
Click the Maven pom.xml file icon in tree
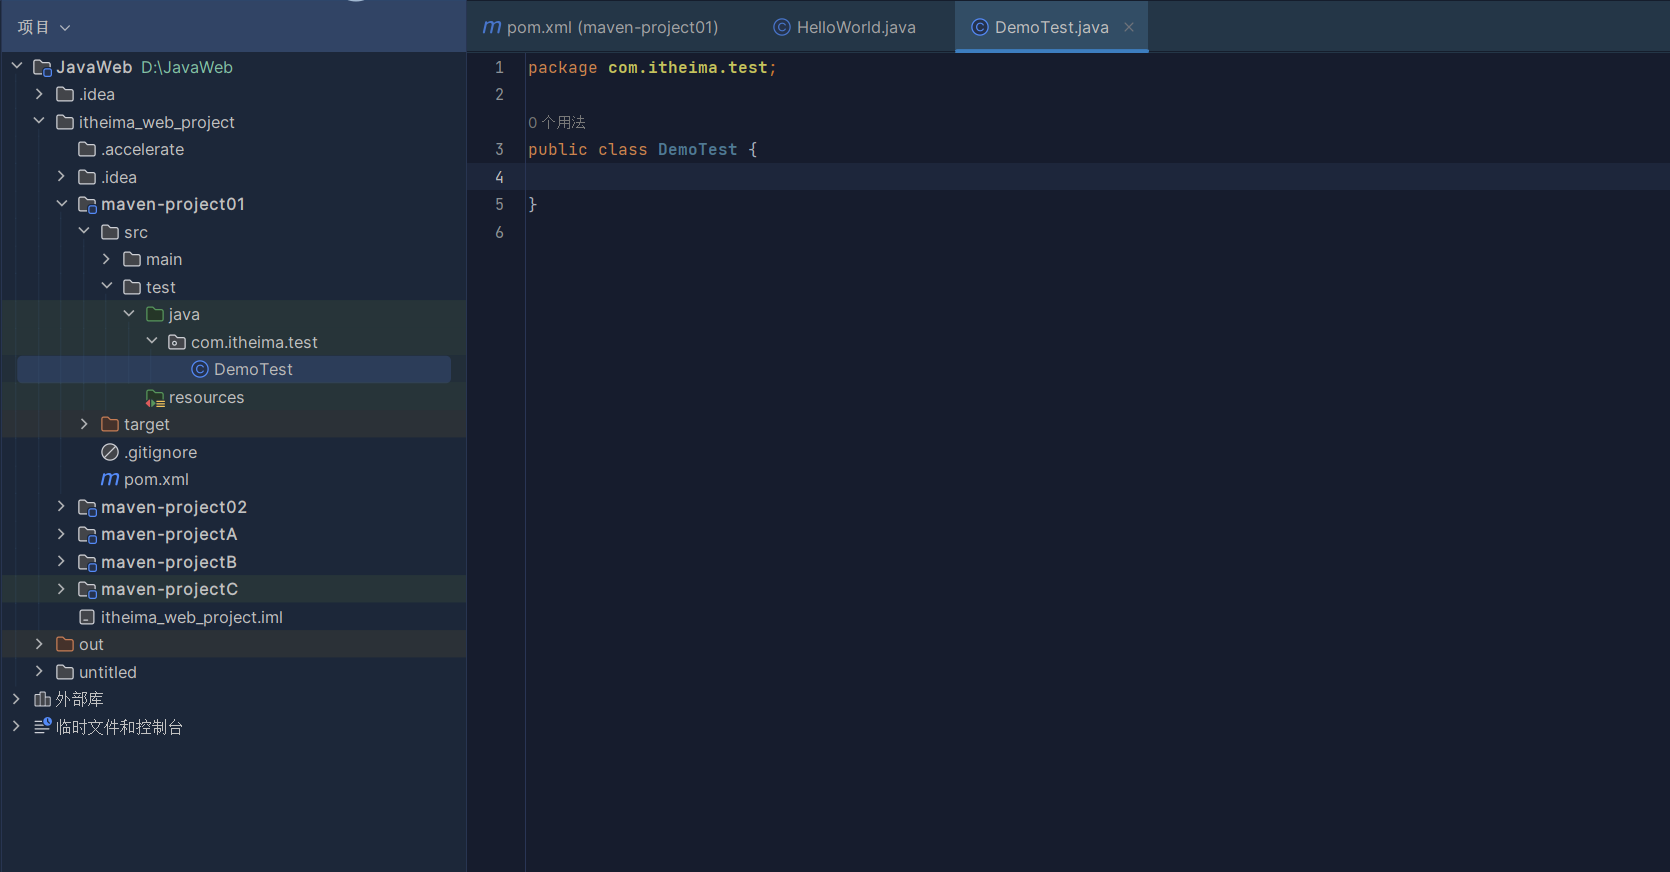click(110, 479)
